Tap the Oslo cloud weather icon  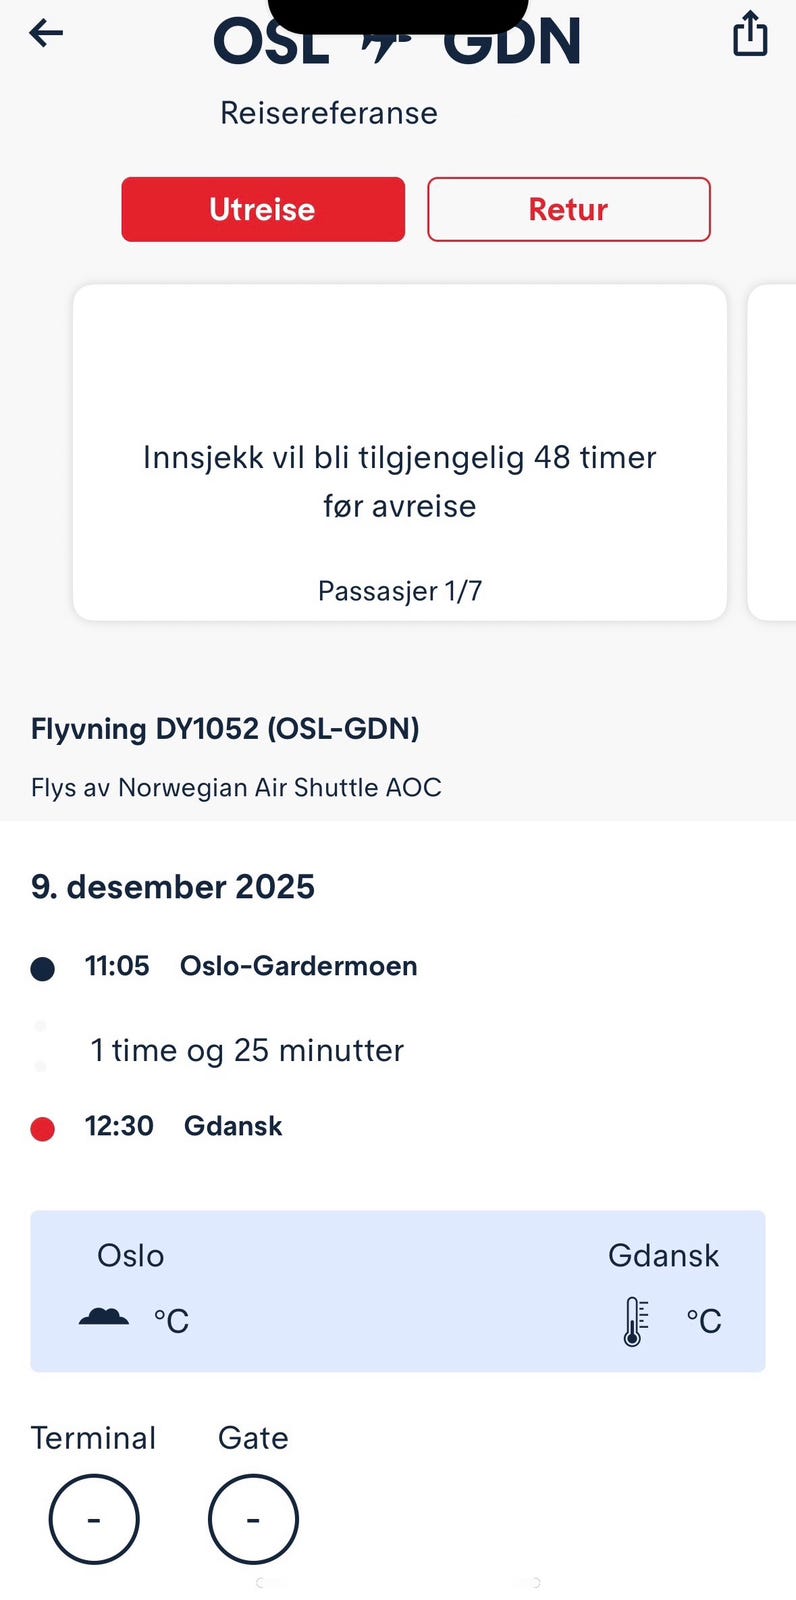pyautogui.click(x=104, y=1317)
